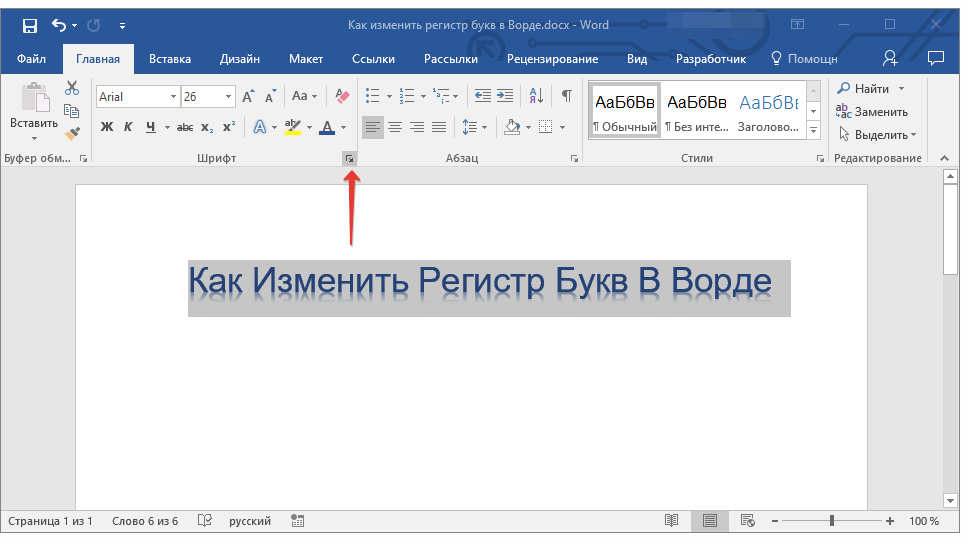
Task: Open the Помощник tell-me box
Action: click(x=805, y=59)
